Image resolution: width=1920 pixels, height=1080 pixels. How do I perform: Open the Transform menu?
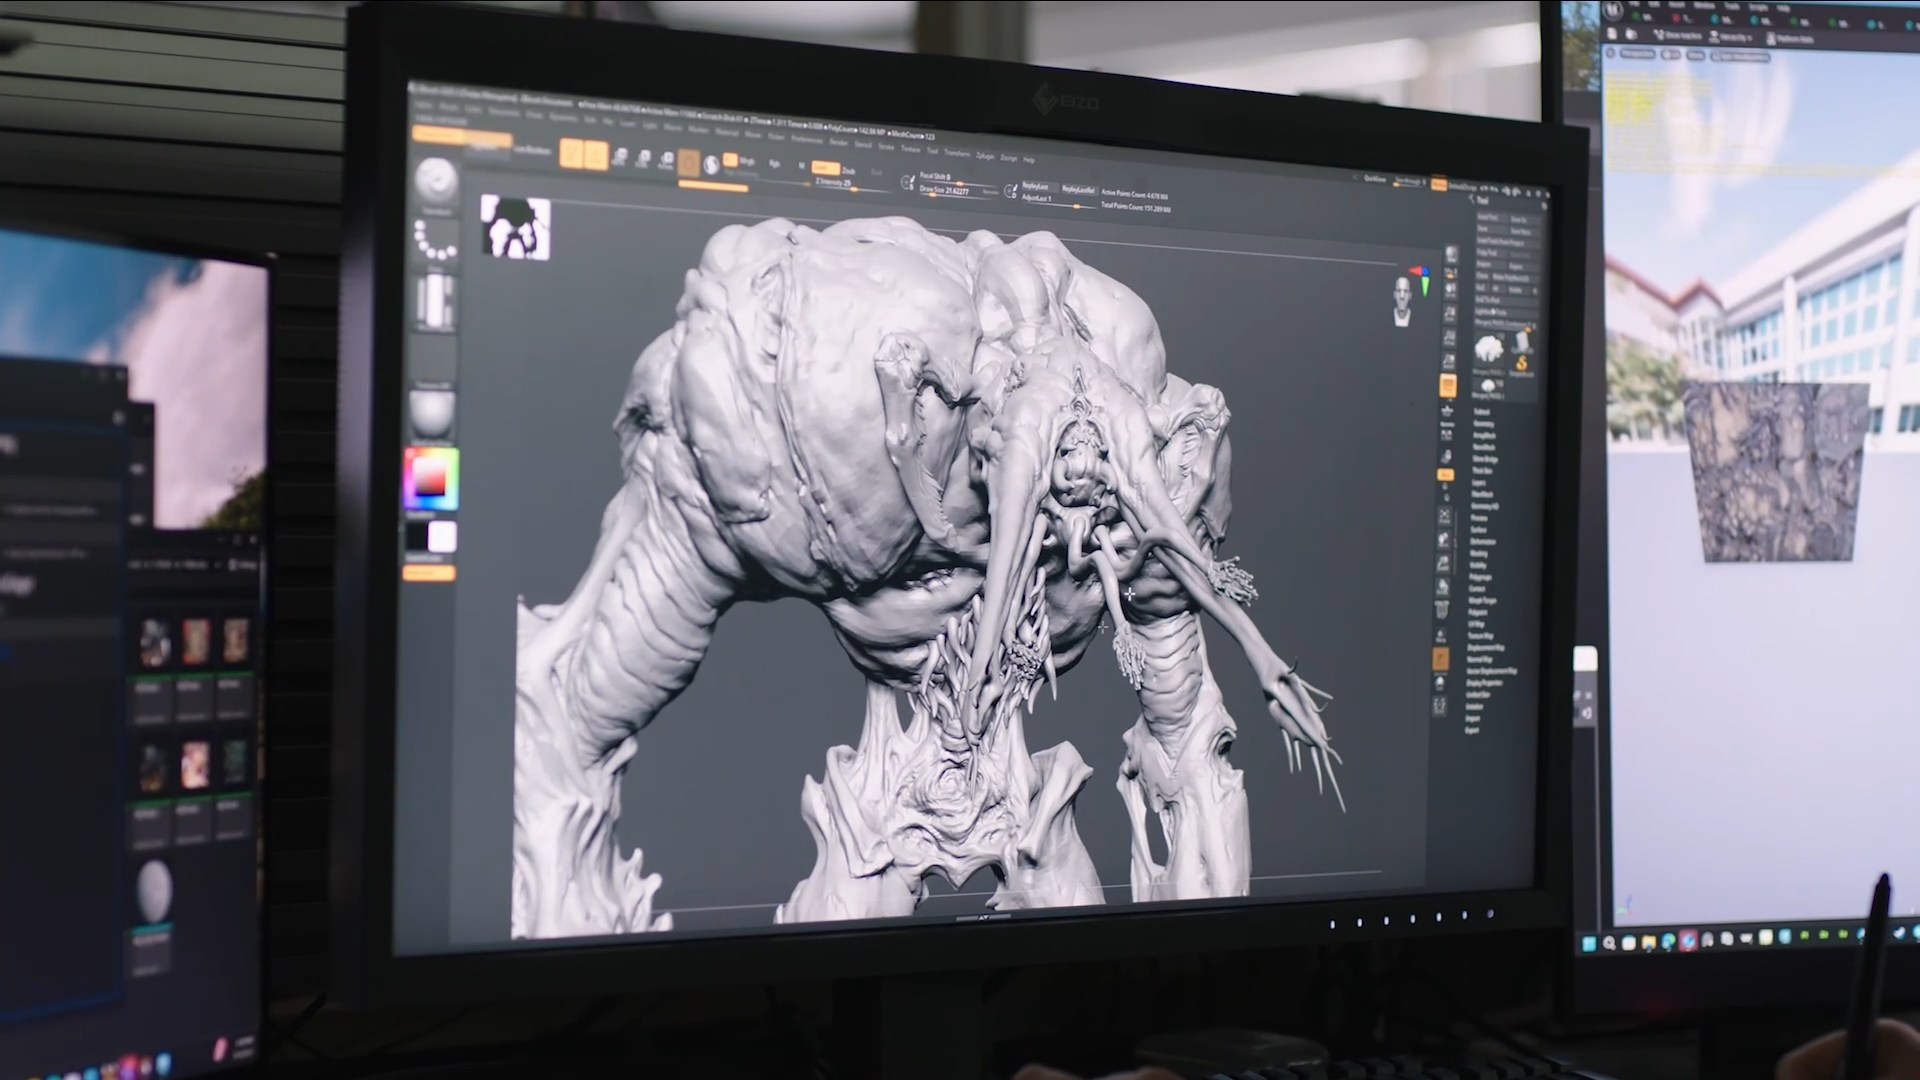click(x=957, y=154)
